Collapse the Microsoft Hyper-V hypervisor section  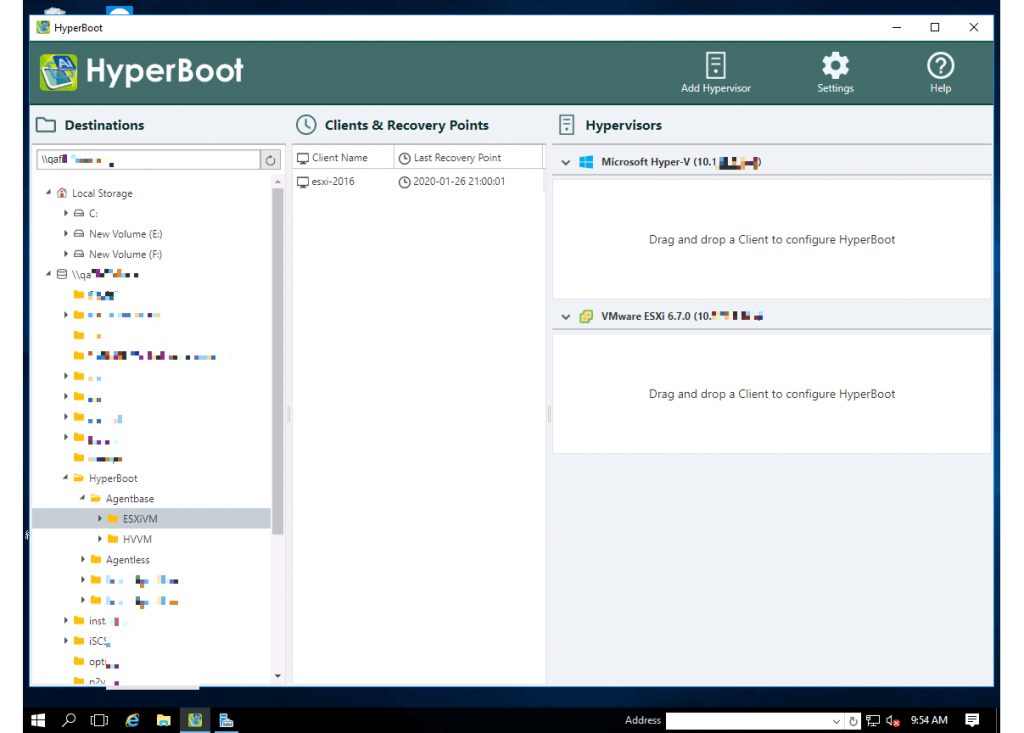click(565, 161)
